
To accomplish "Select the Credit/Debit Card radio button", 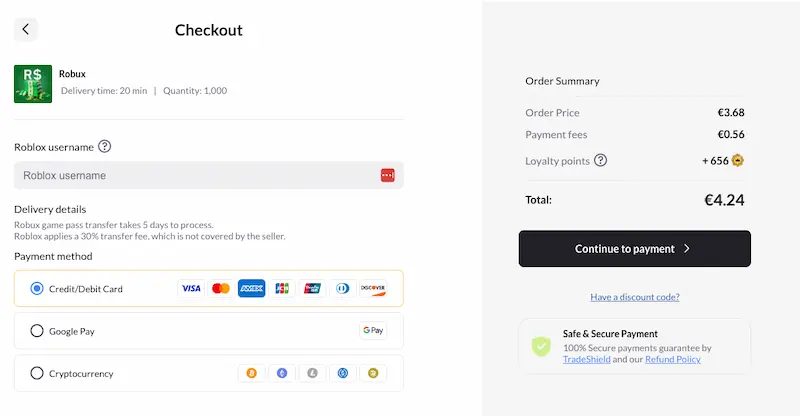I will (37, 289).
